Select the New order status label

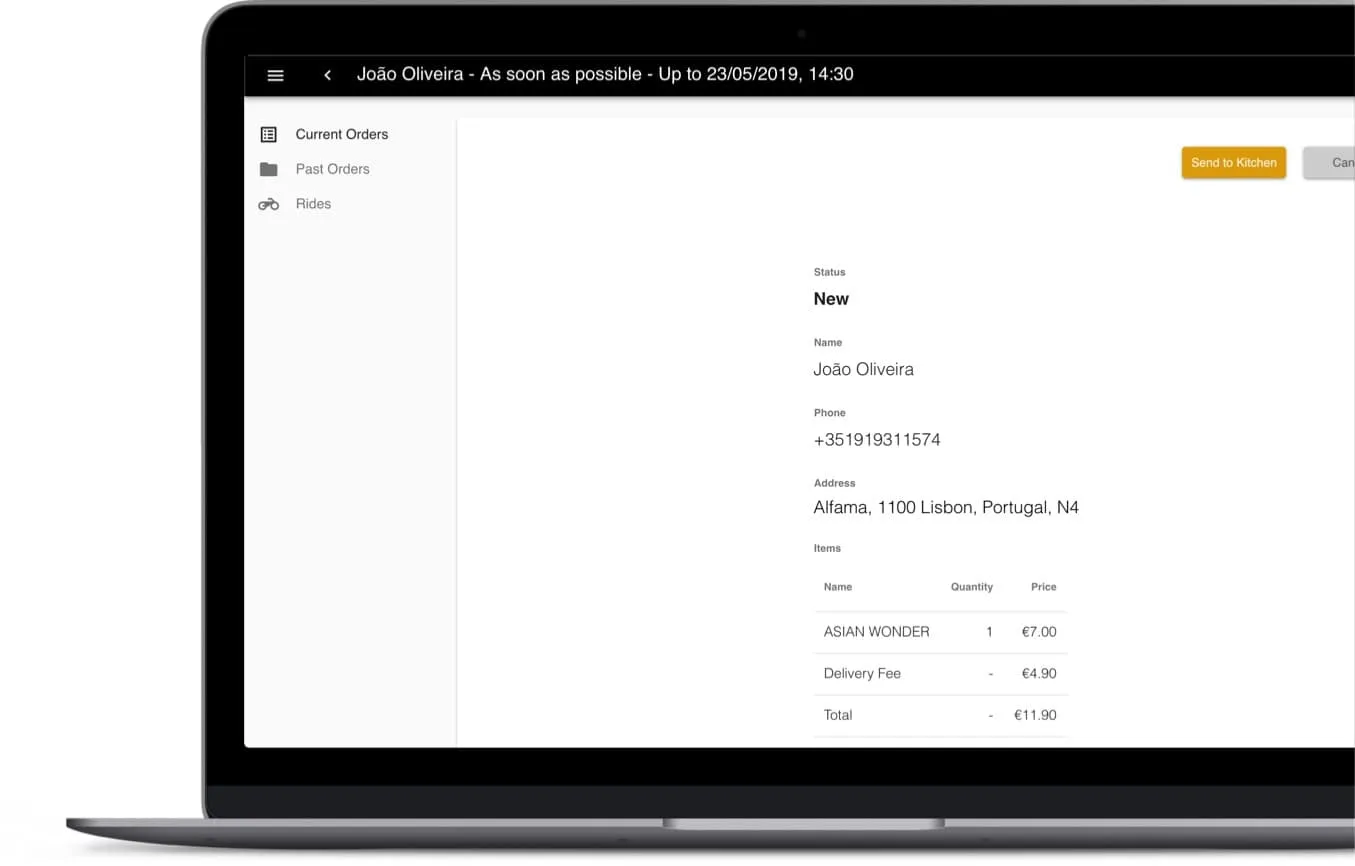[x=831, y=298]
